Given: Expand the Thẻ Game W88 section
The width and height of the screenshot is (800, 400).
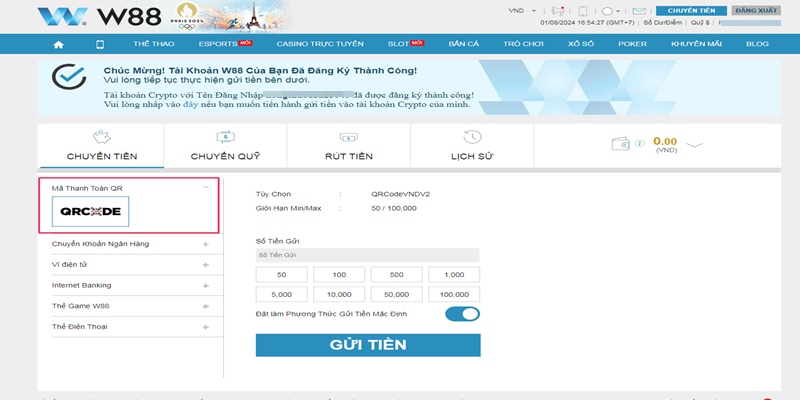Looking at the screenshot, I should pos(206,306).
